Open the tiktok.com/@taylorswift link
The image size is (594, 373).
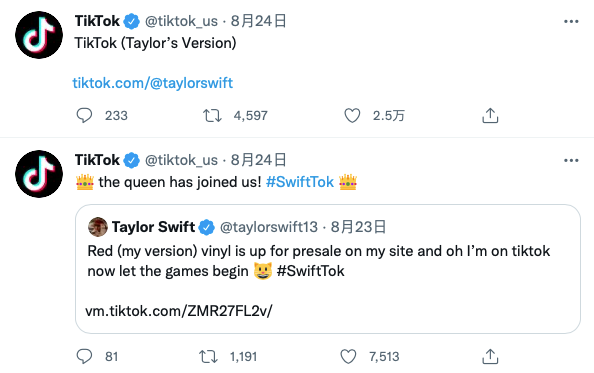click(x=153, y=83)
